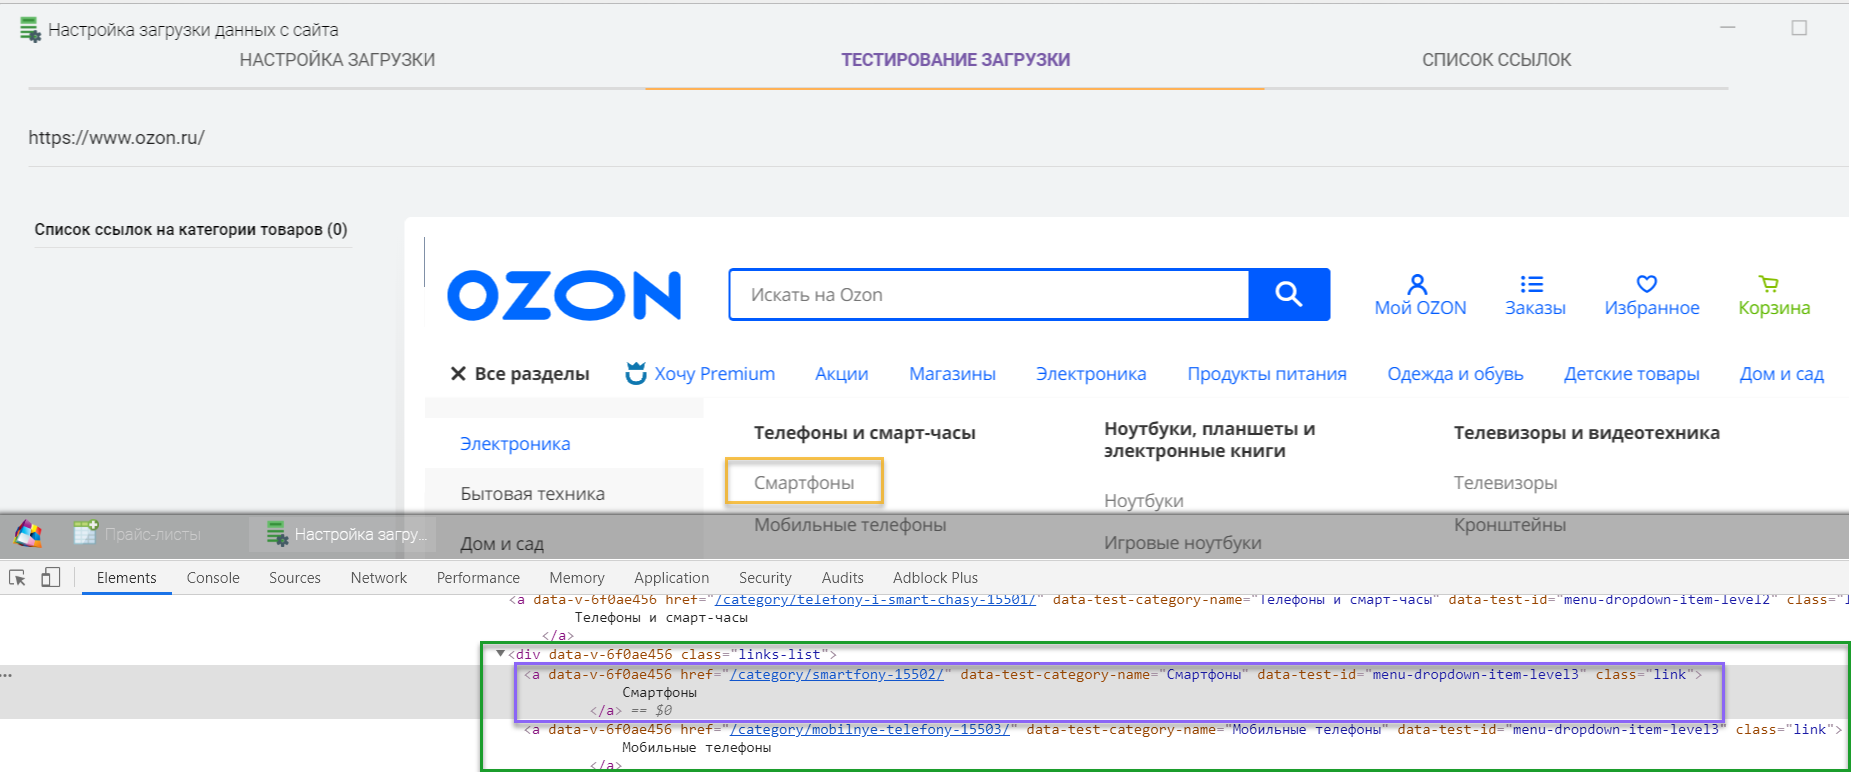
Task: Click the Избранное heart icon
Action: tap(1647, 285)
